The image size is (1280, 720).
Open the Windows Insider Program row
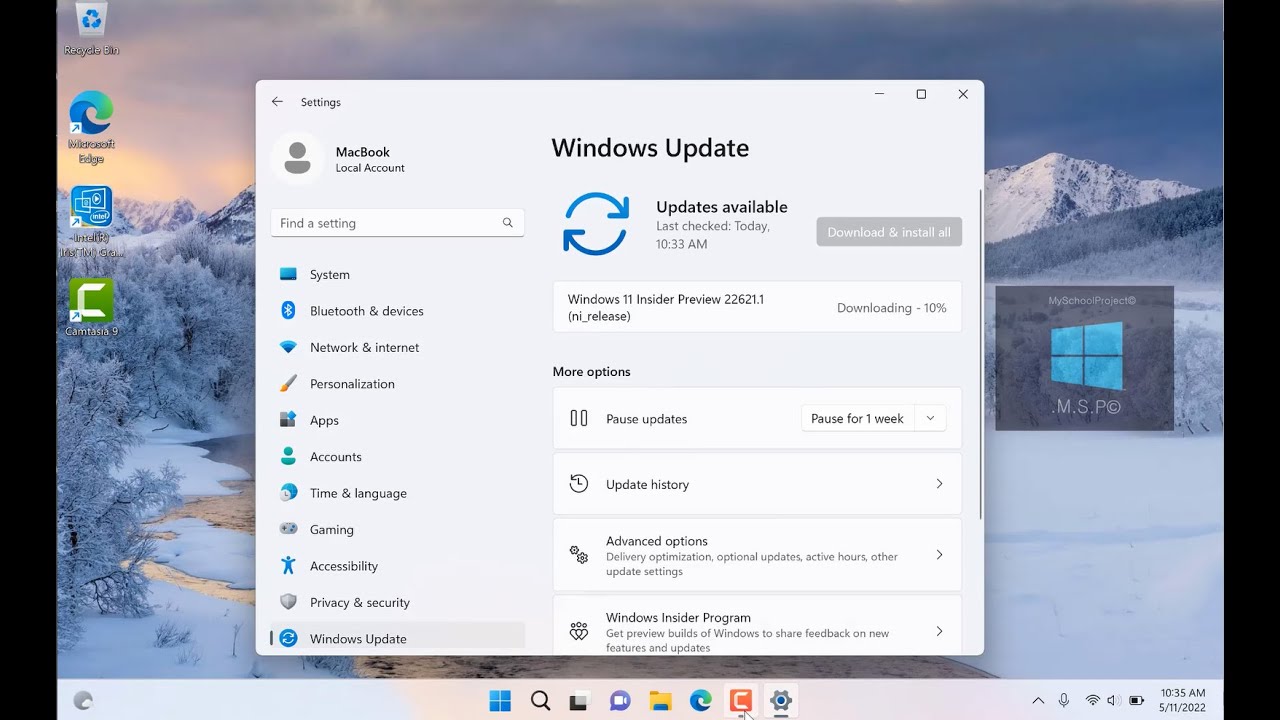[757, 626]
